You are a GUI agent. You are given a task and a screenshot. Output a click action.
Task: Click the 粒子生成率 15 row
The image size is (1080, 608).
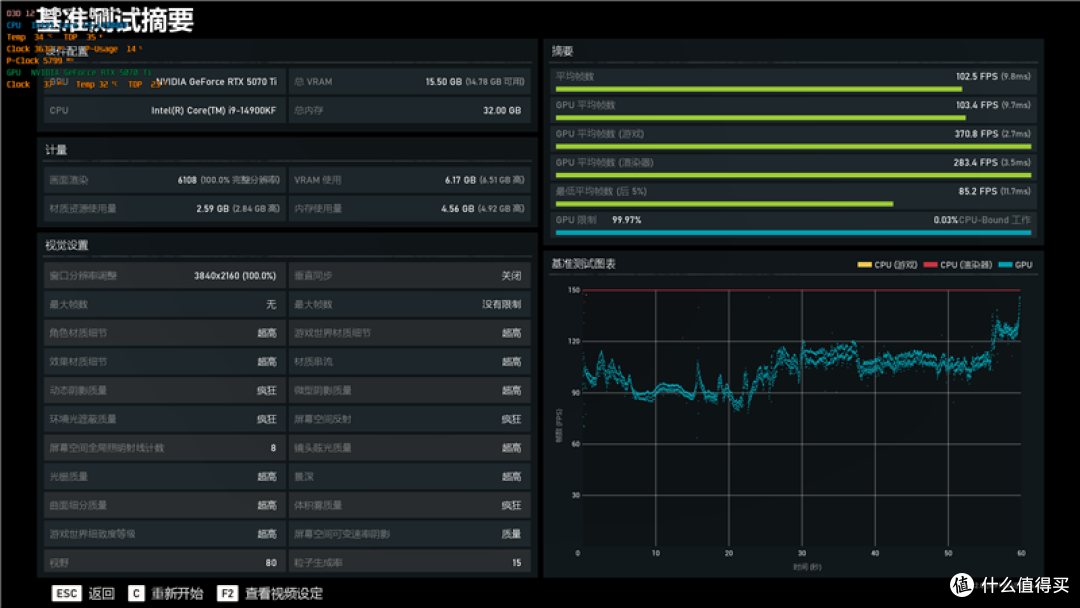click(x=409, y=563)
